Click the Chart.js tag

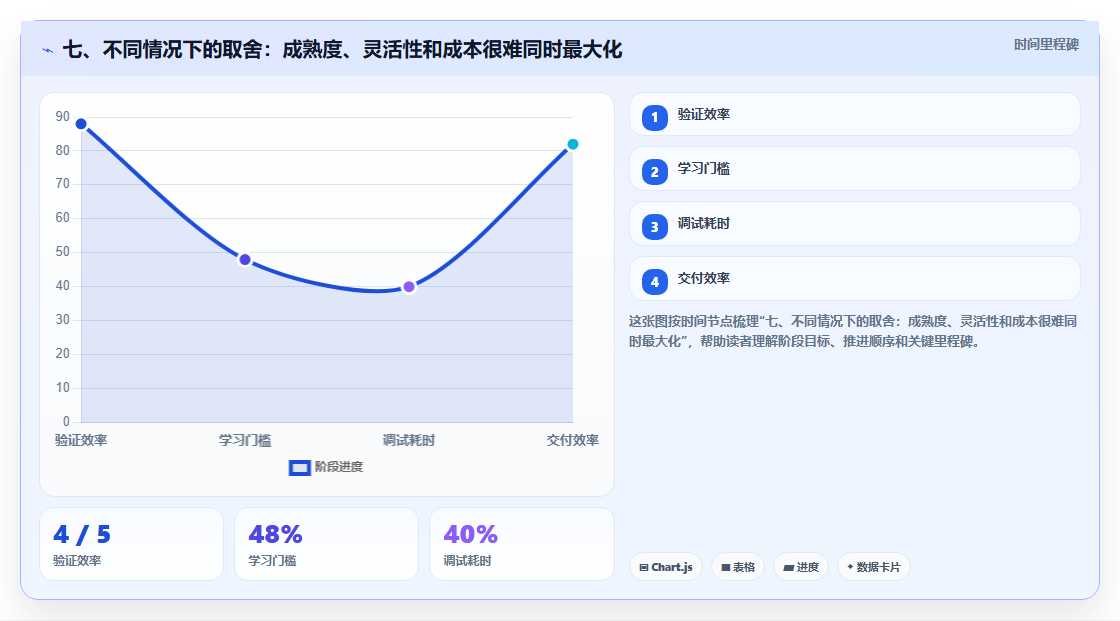pos(666,567)
